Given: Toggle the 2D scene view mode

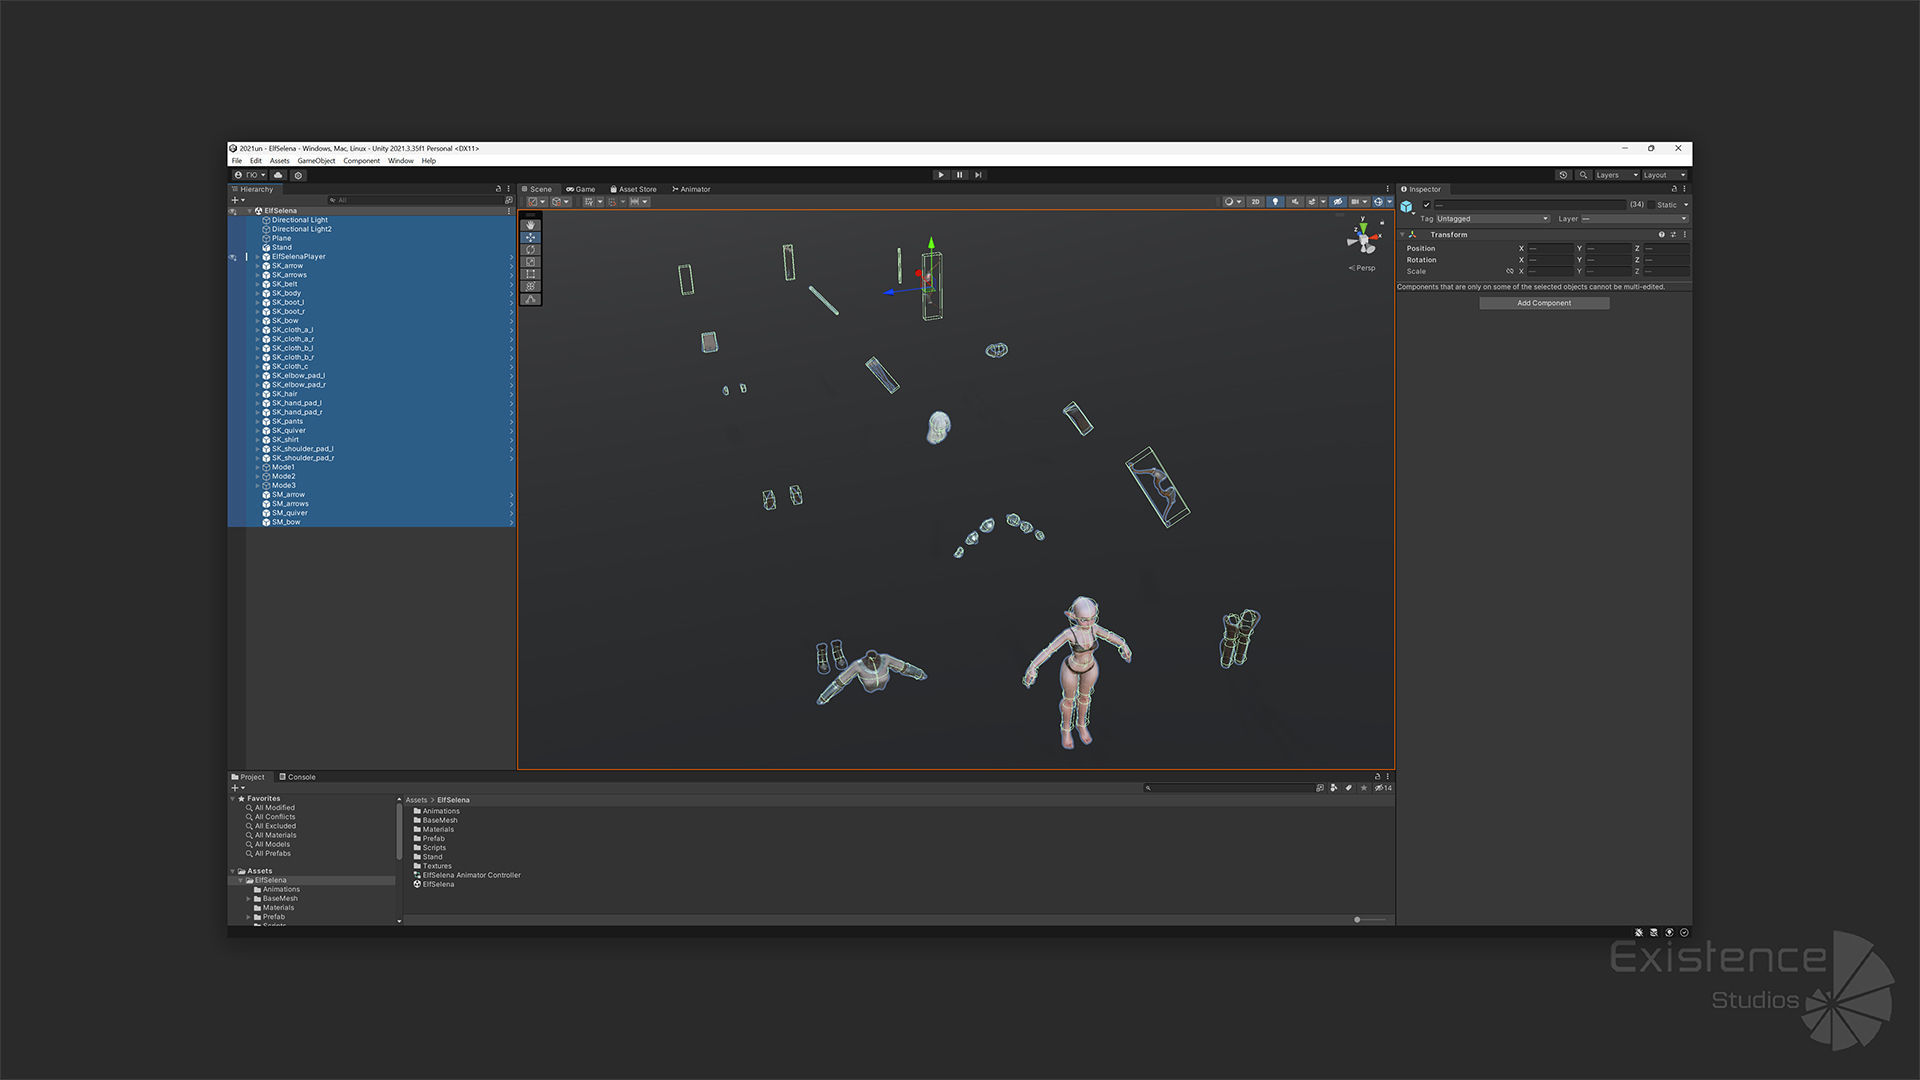Looking at the screenshot, I should [x=1255, y=202].
